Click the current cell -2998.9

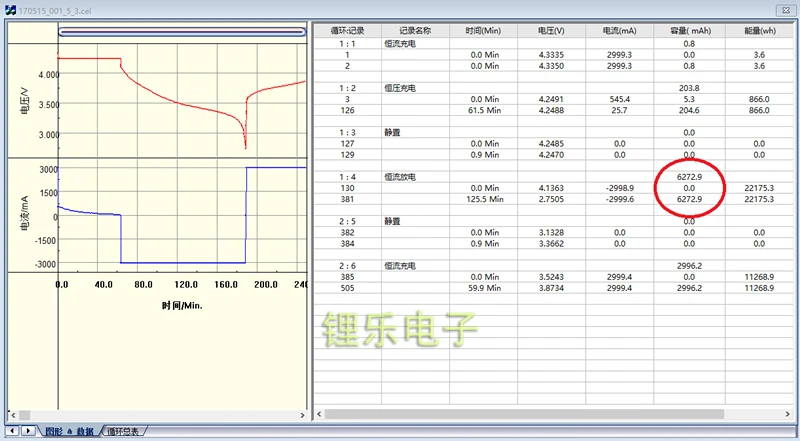[619, 188]
